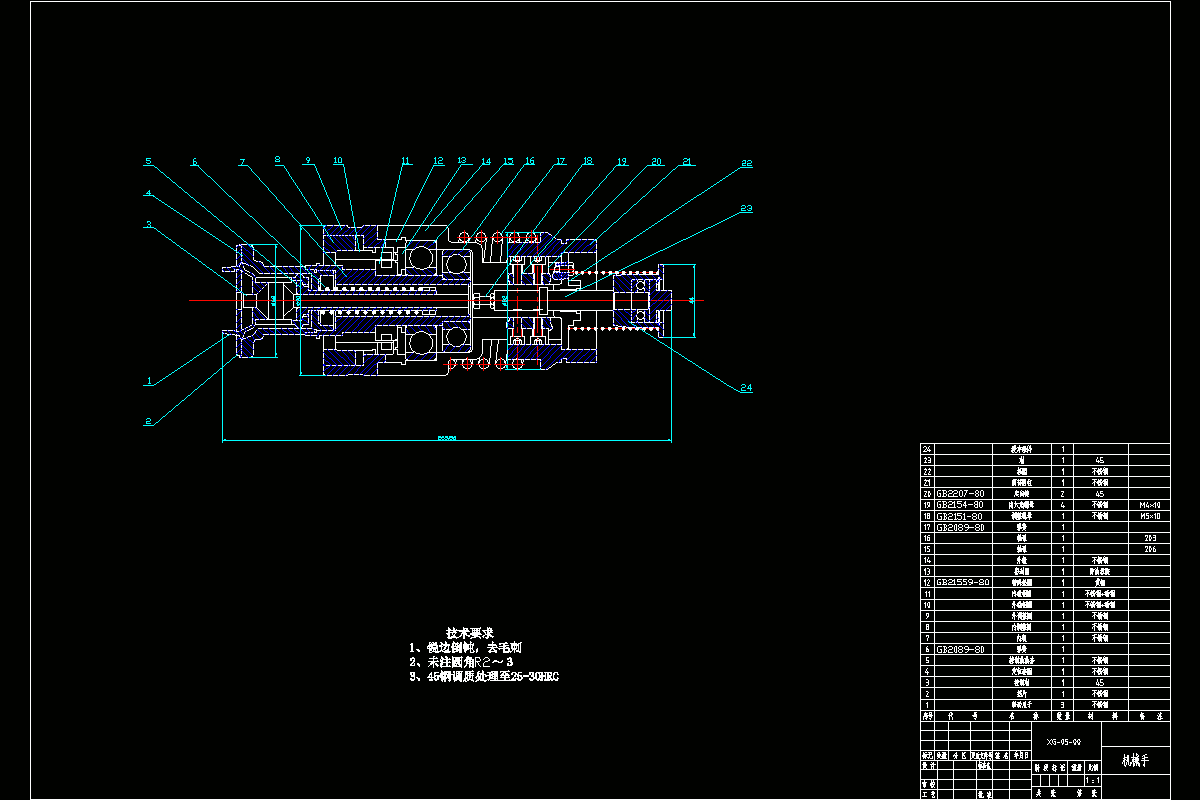This screenshot has width=1200, height=800.
Task: Click the 机械手 title block name
Action: pyautogui.click(x=1136, y=761)
